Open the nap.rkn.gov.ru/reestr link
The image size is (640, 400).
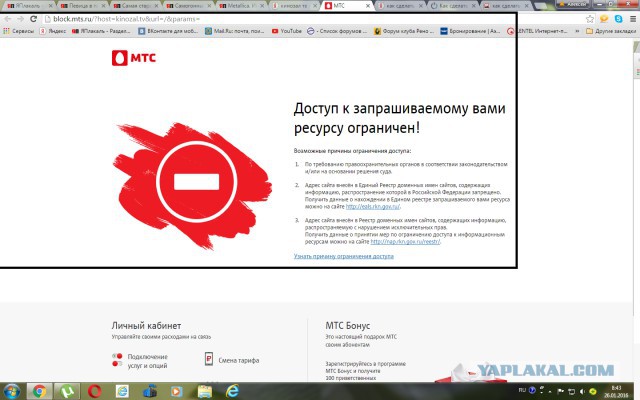405,242
